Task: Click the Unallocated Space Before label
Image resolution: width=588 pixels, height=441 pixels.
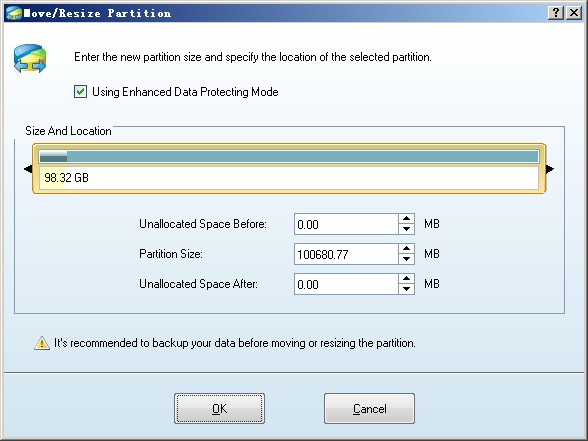Action: coord(203,224)
